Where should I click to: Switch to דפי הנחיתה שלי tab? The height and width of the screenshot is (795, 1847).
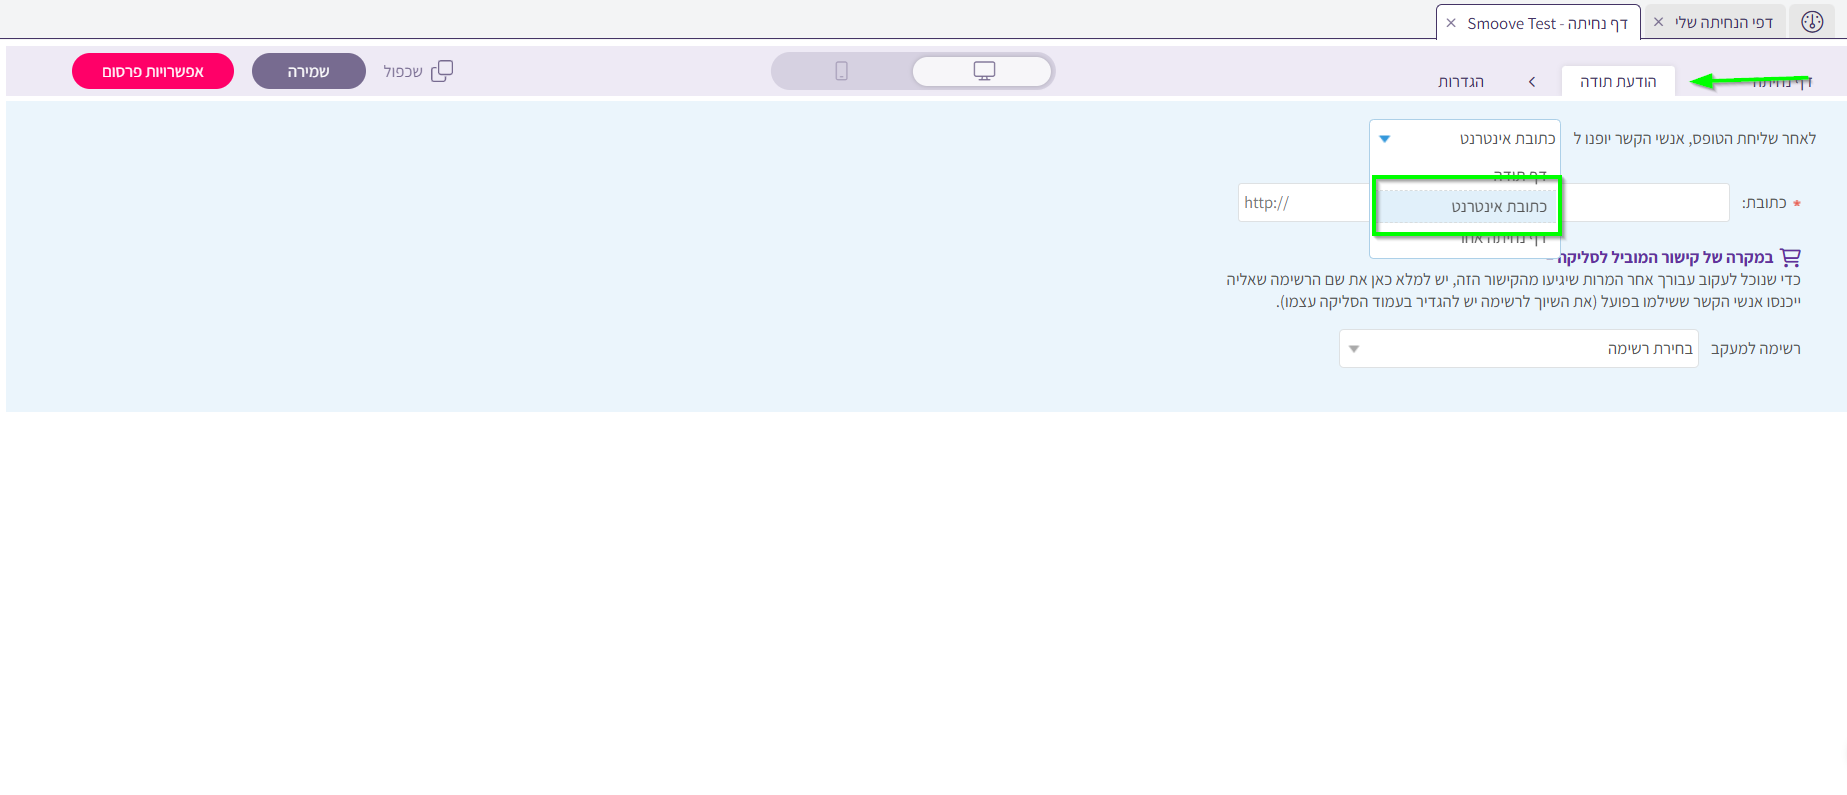pos(1724,22)
